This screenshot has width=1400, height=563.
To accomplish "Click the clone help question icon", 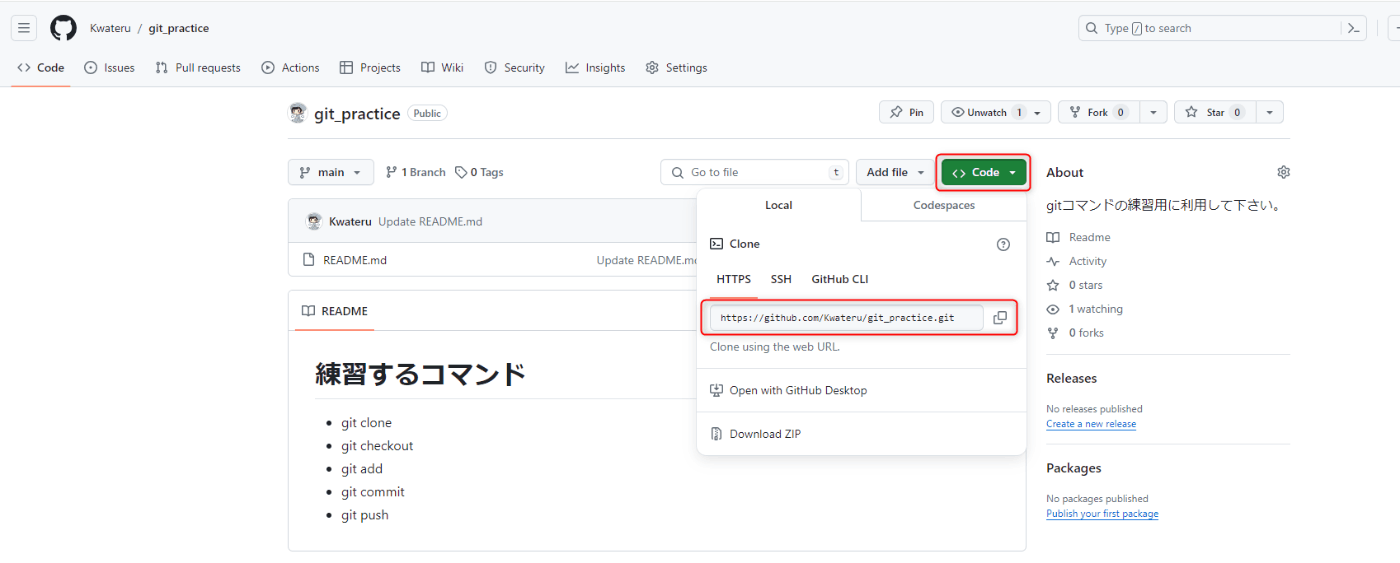I will (1003, 244).
